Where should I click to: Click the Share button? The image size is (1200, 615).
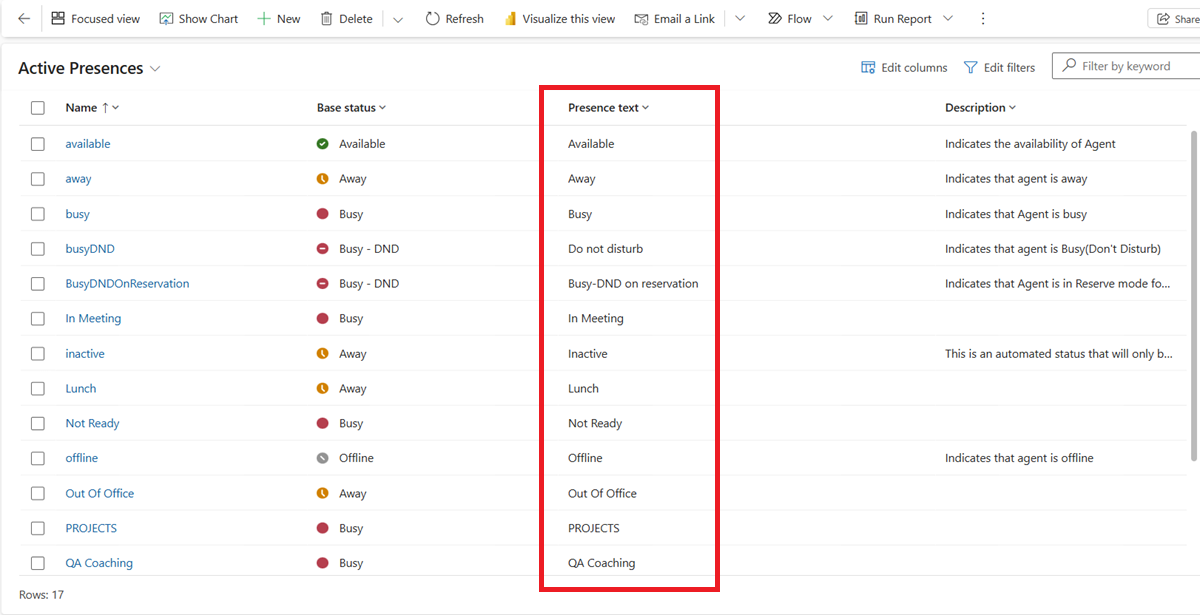[1176, 19]
